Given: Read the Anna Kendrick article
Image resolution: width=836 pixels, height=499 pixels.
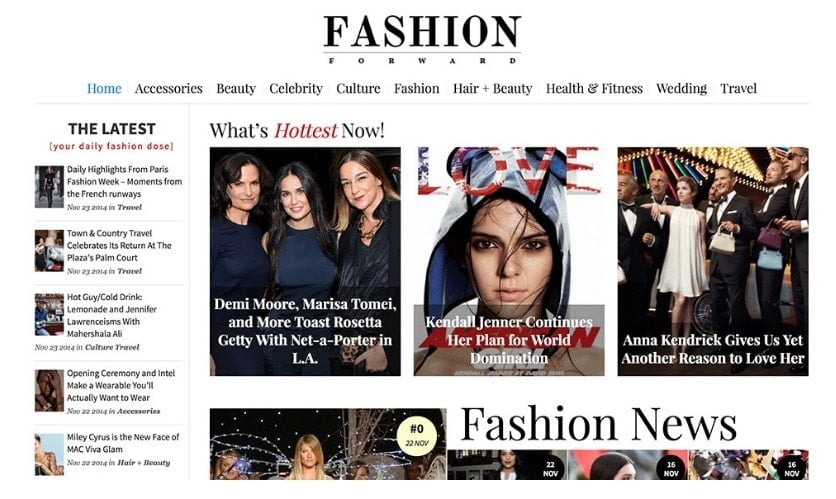Looking at the screenshot, I should pyautogui.click(x=713, y=349).
